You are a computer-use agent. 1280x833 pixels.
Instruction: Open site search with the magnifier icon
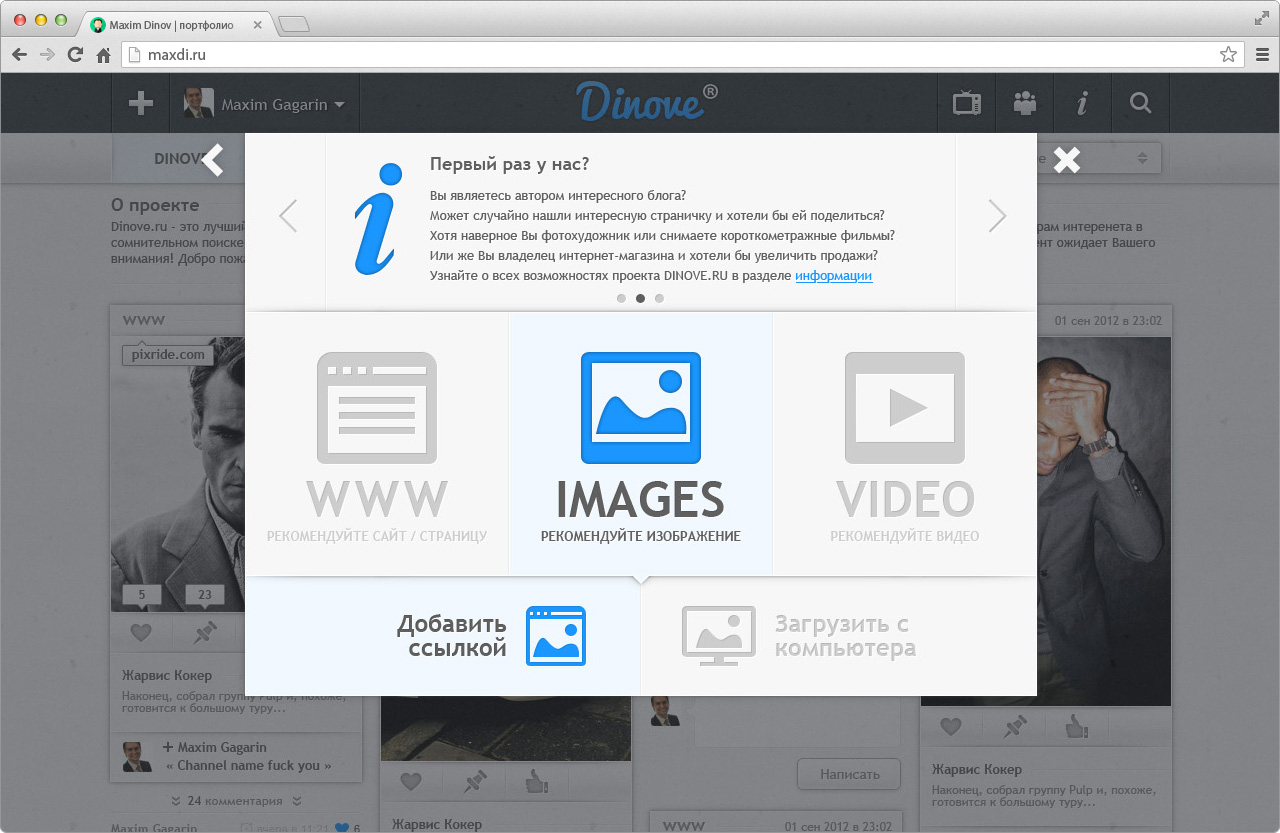1139,102
